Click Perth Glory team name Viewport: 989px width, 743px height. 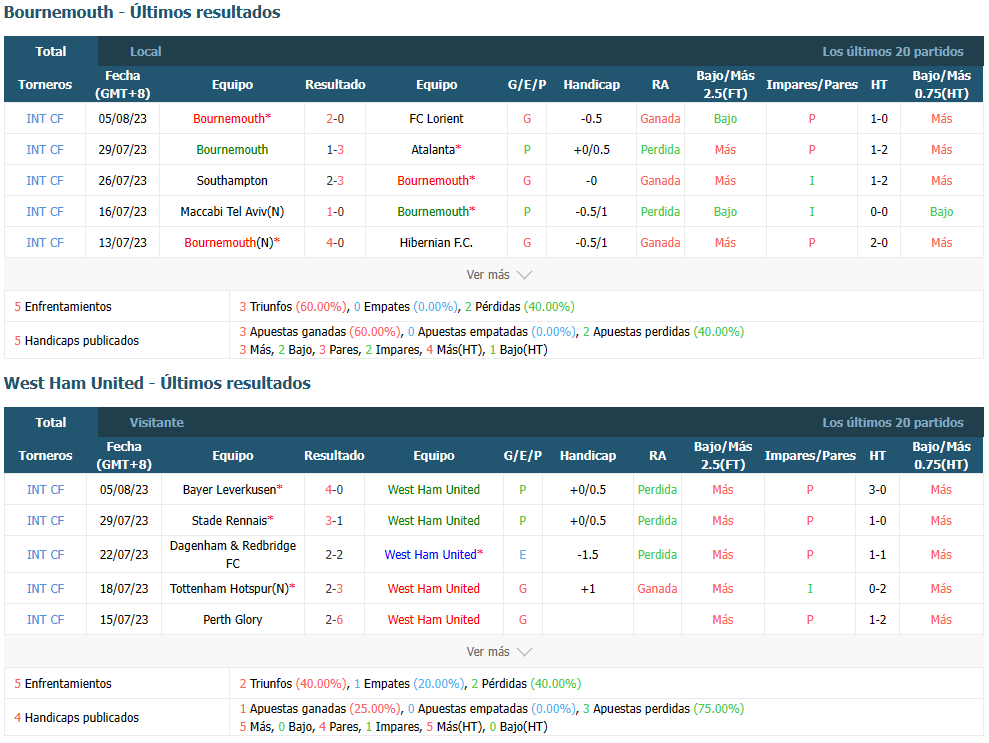(x=233, y=619)
